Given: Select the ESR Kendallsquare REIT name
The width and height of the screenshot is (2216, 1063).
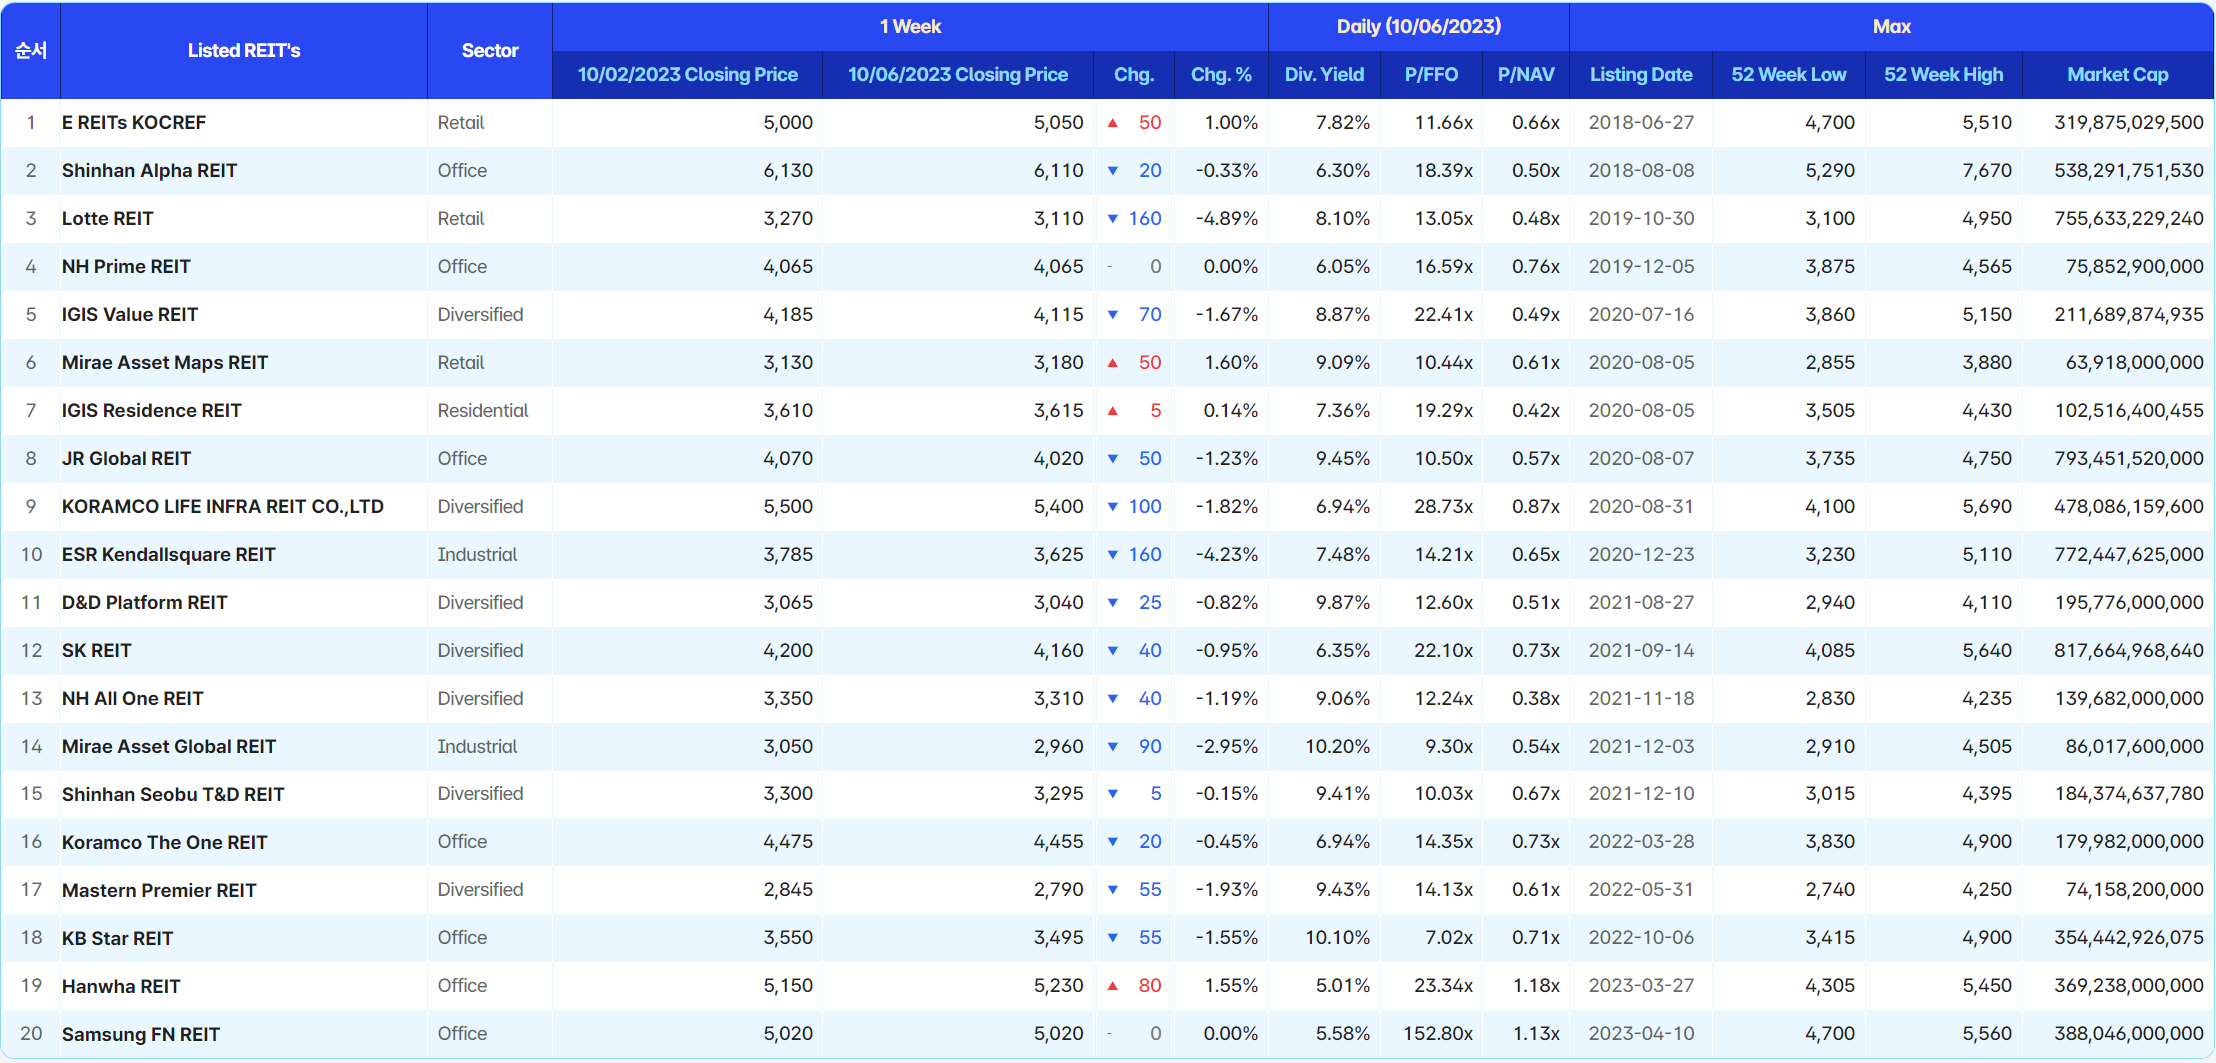Looking at the screenshot, I should click(169, 555).
